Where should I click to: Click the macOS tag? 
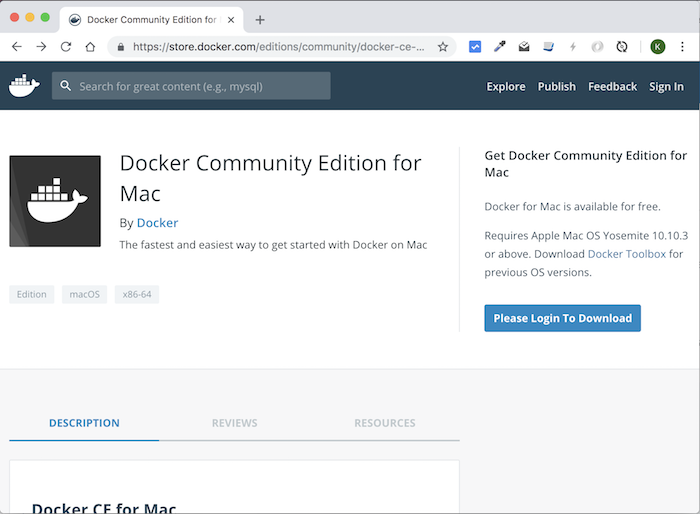[x=84, y=294]
